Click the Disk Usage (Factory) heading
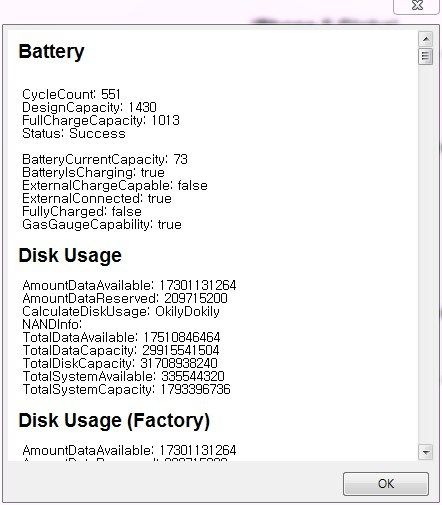Screen dimensions: 442x505 (114, 420)
